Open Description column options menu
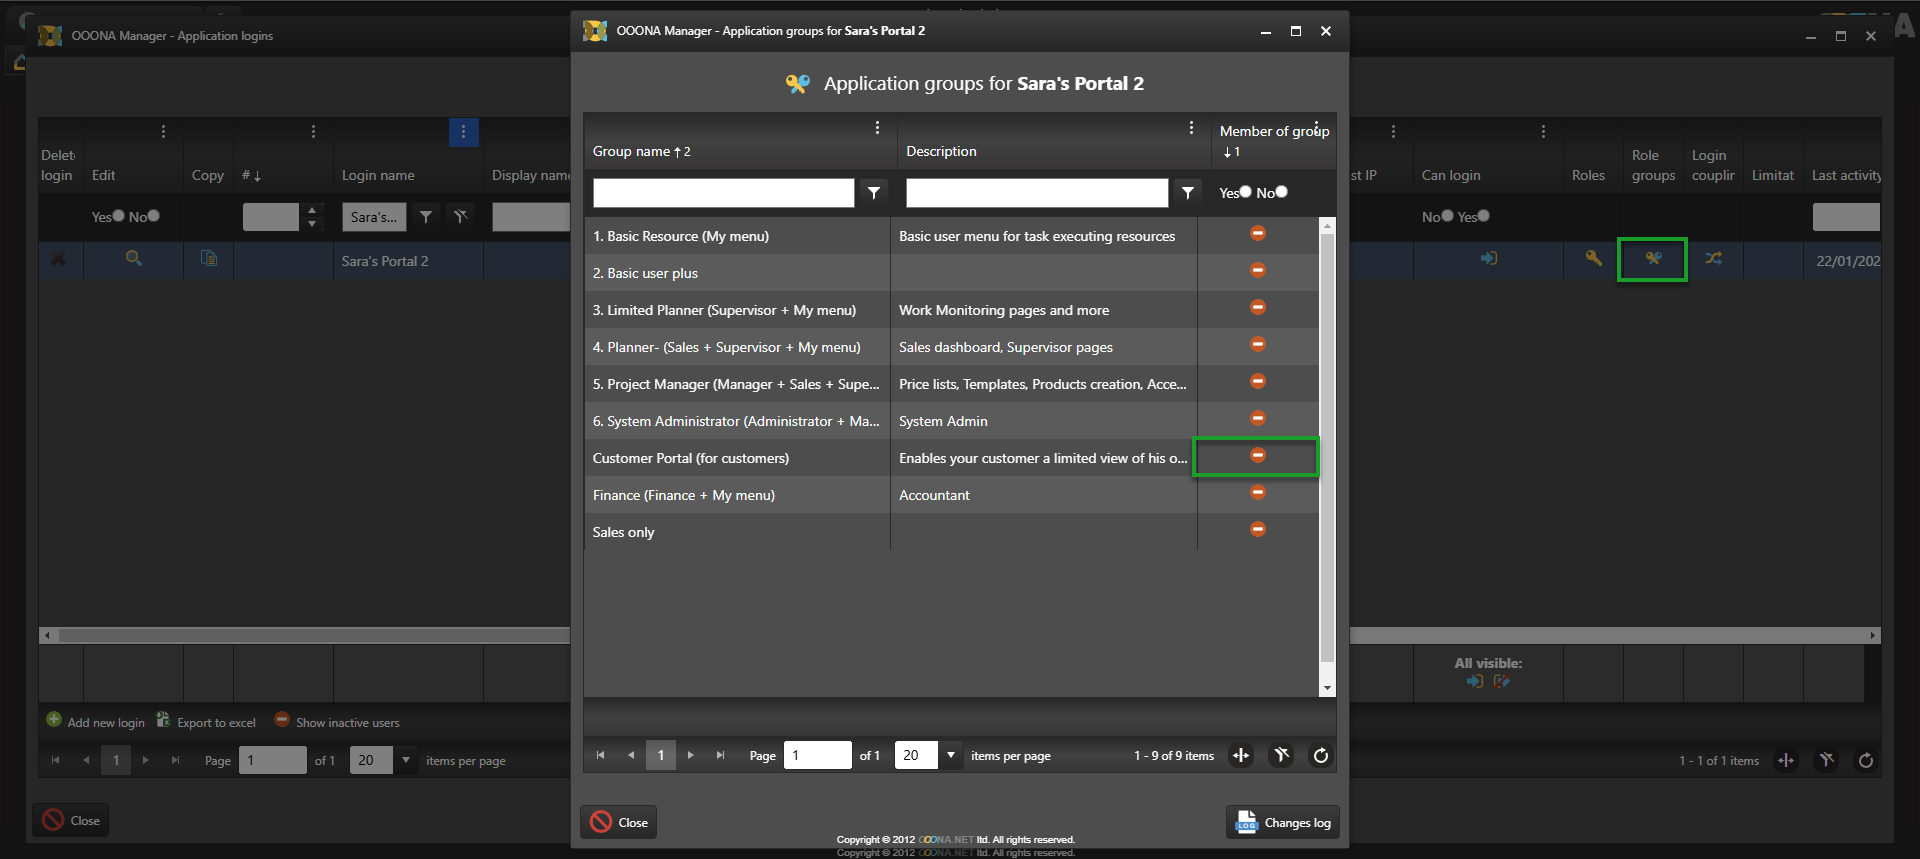 (x=1190, y=128)
